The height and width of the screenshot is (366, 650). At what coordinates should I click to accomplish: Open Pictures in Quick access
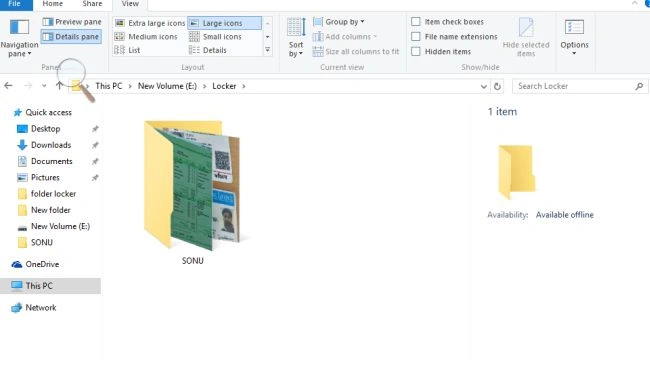(x=45, y=177)
